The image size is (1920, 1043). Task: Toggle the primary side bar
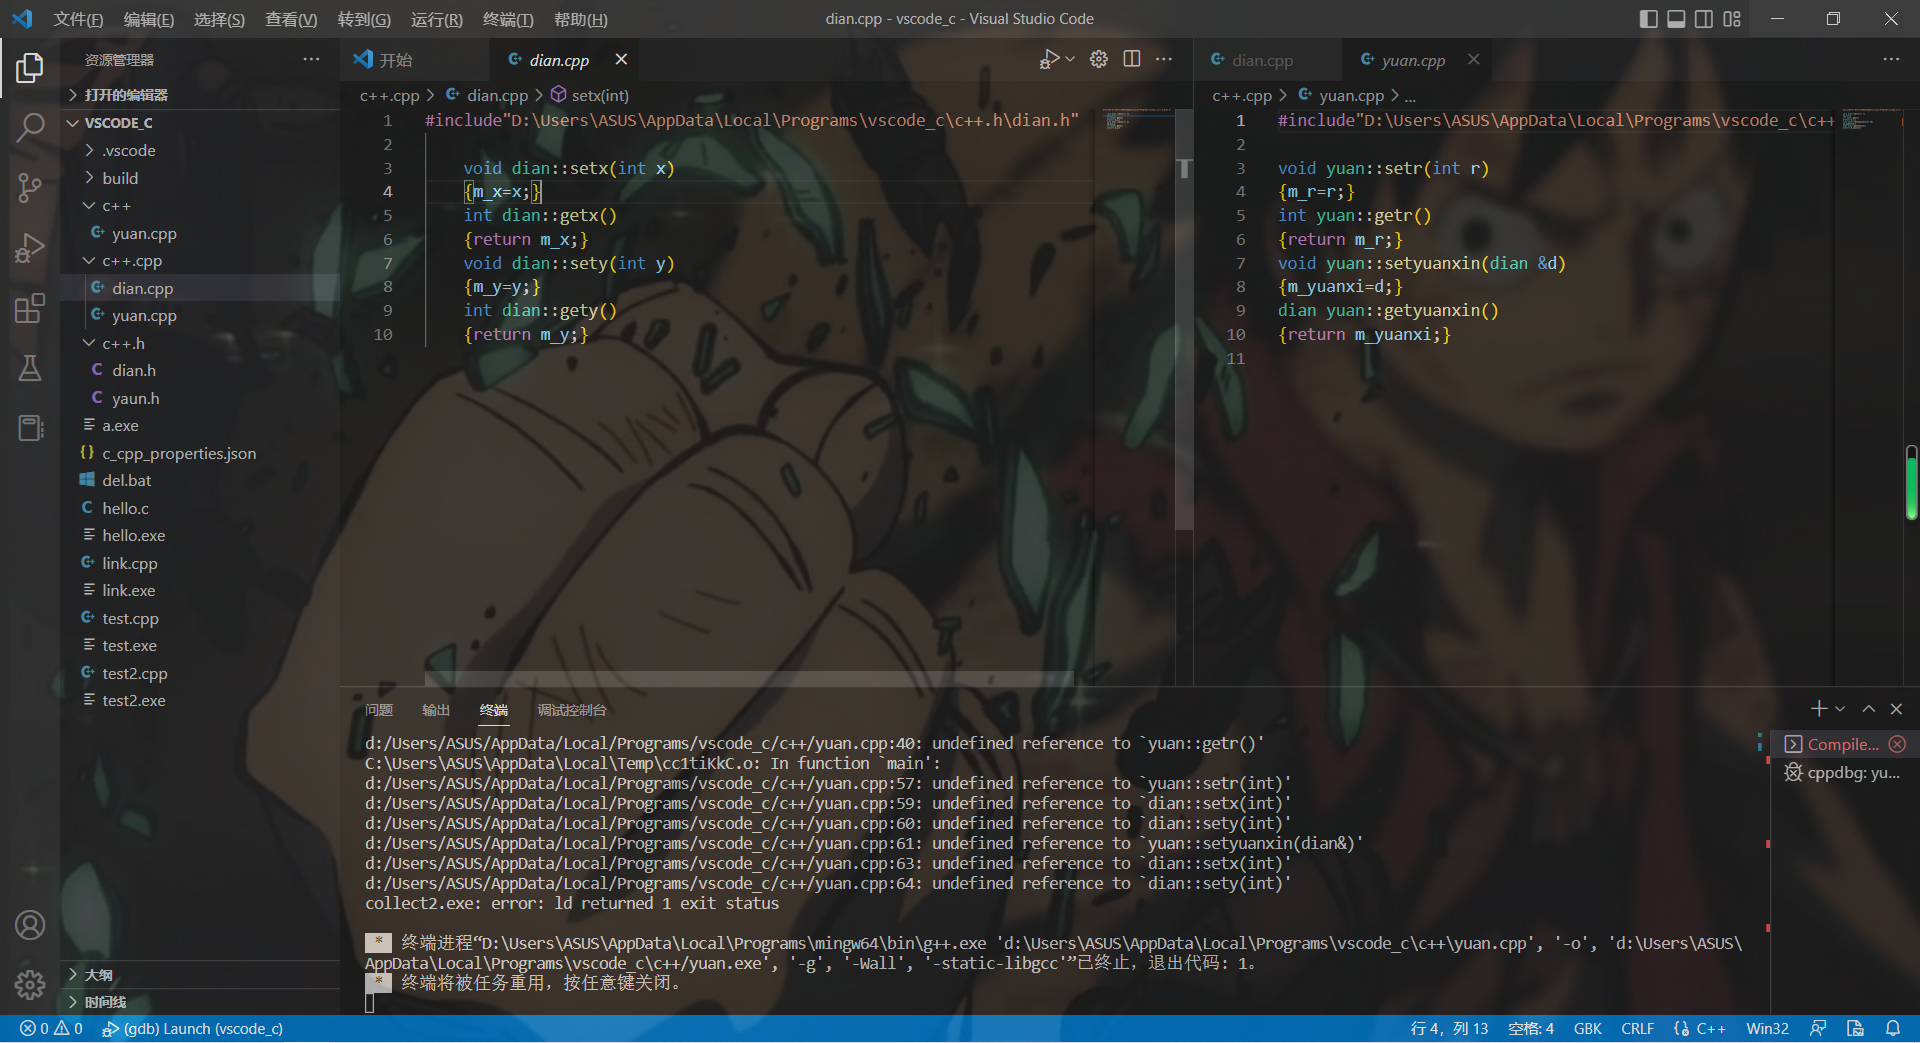click(x=1648, y=19)
